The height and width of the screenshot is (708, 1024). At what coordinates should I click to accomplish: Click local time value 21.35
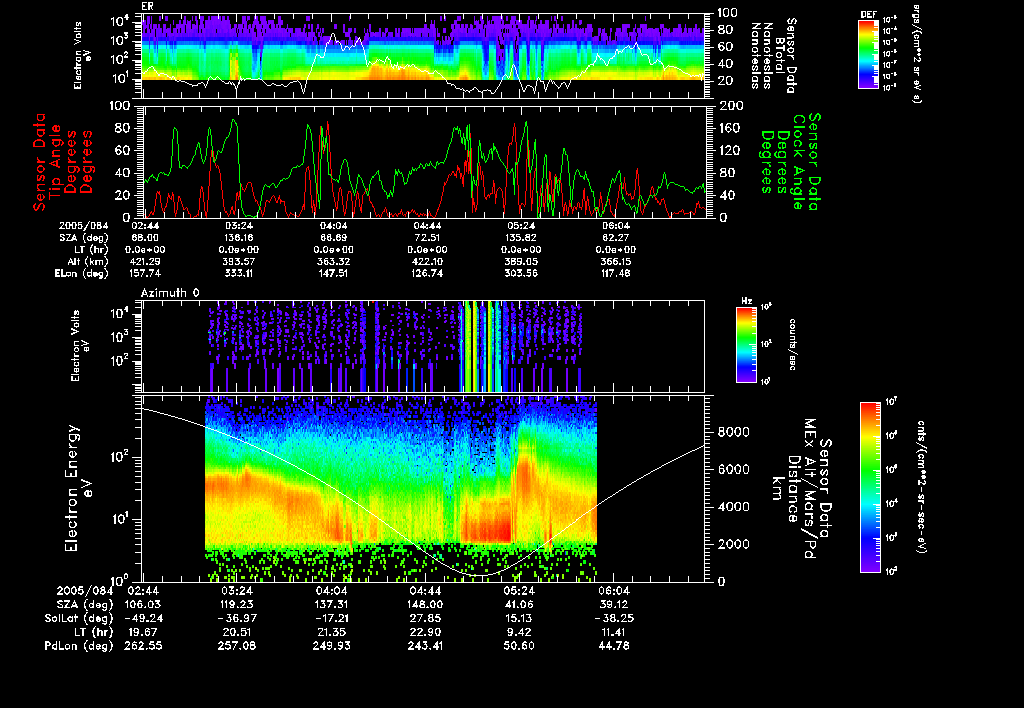pyautogui.click(x=331, y=632)
